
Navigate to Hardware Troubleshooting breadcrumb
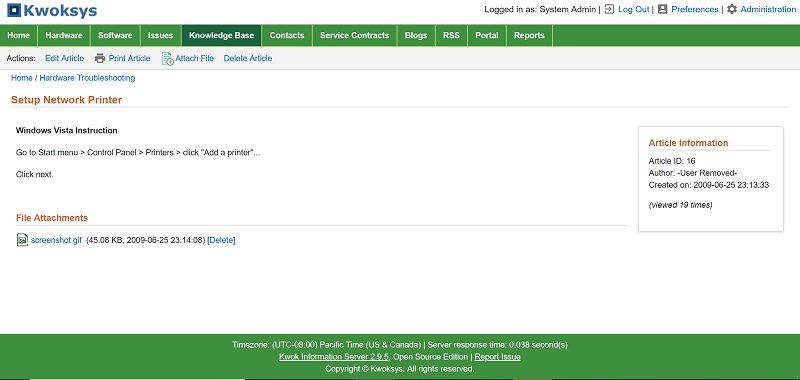click(87, 78)
